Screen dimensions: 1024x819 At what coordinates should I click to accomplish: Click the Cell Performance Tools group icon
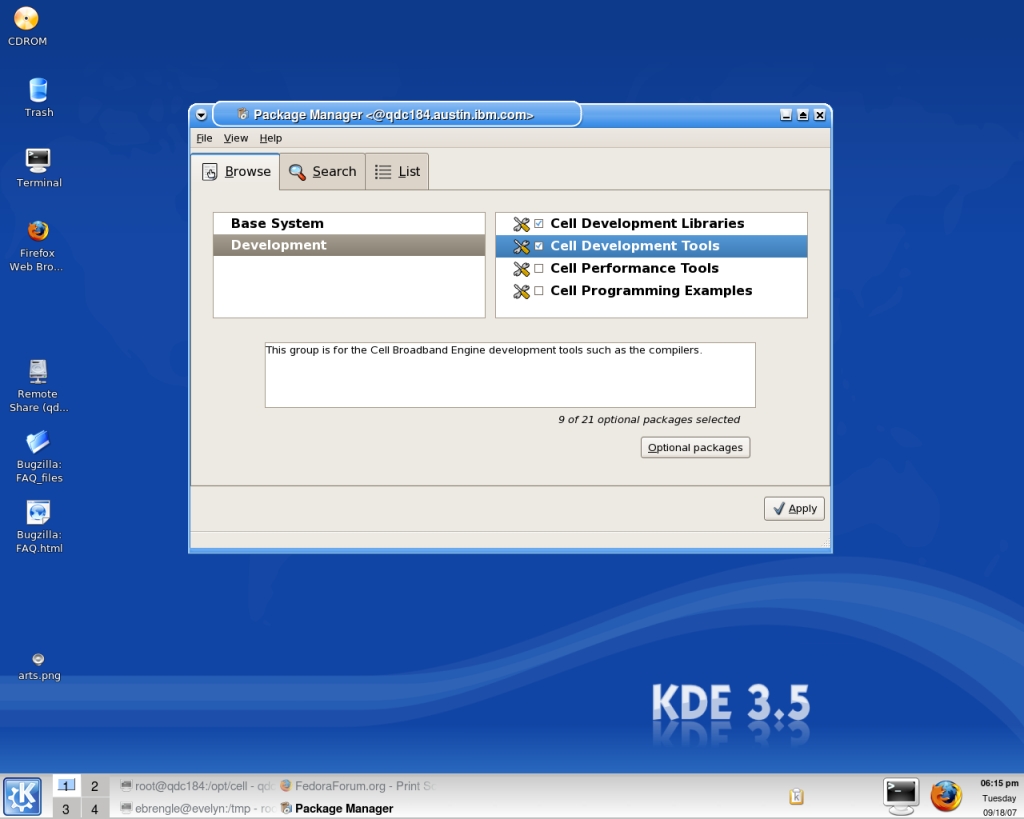[x=521, y=268]
